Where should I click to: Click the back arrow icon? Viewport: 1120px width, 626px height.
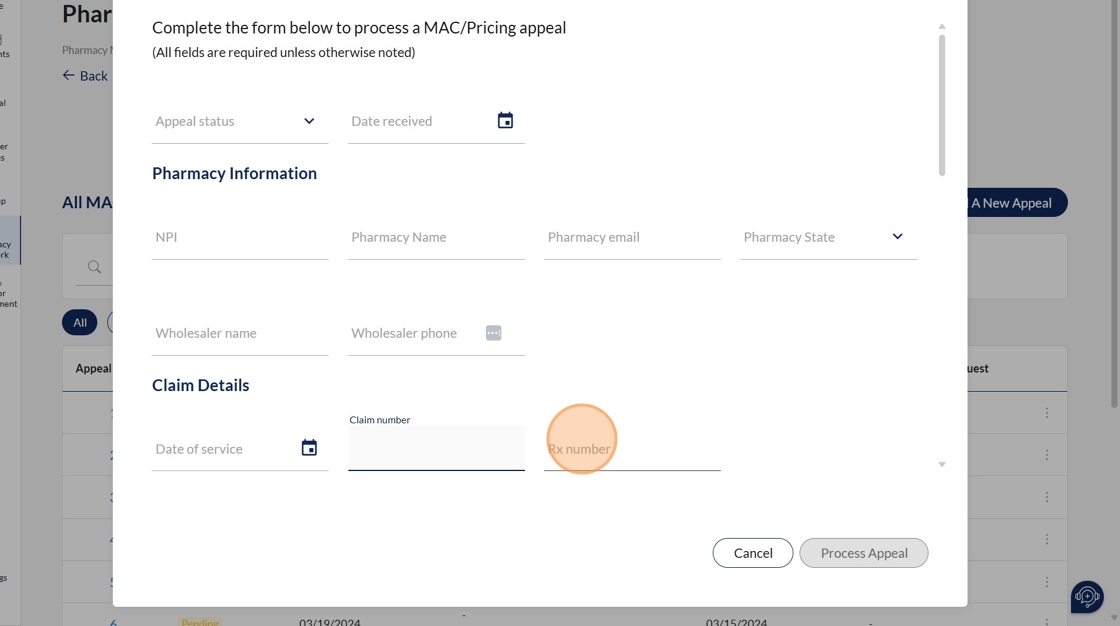point(69,75)
